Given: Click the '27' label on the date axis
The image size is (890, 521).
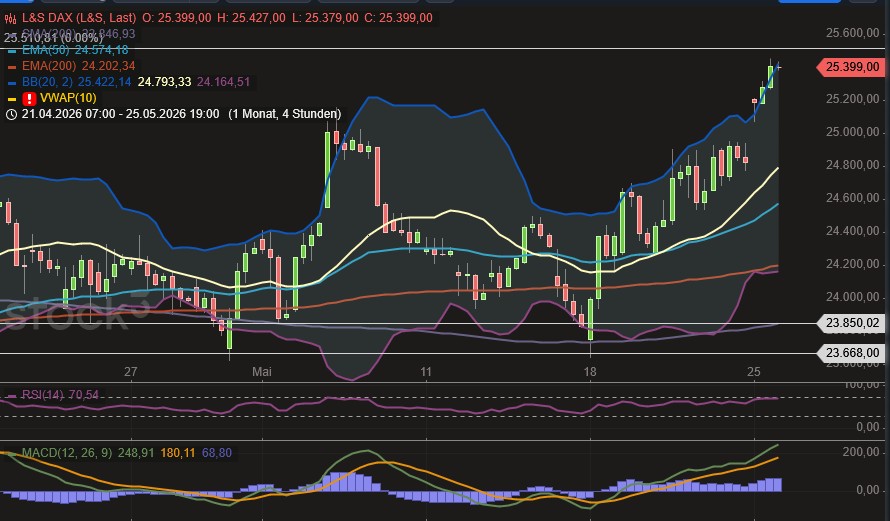Looking at the screenshot, I should click(131, 372).
